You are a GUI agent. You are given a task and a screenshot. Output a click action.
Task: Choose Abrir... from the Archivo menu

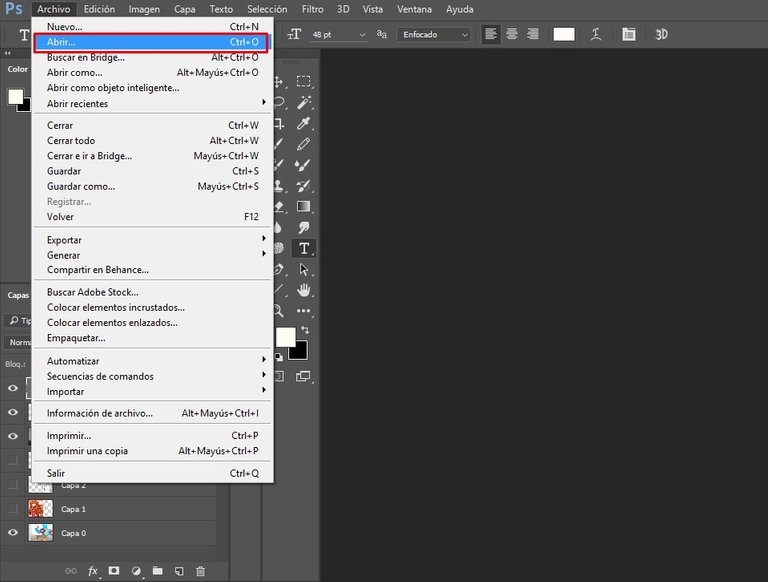click(152, 42)
